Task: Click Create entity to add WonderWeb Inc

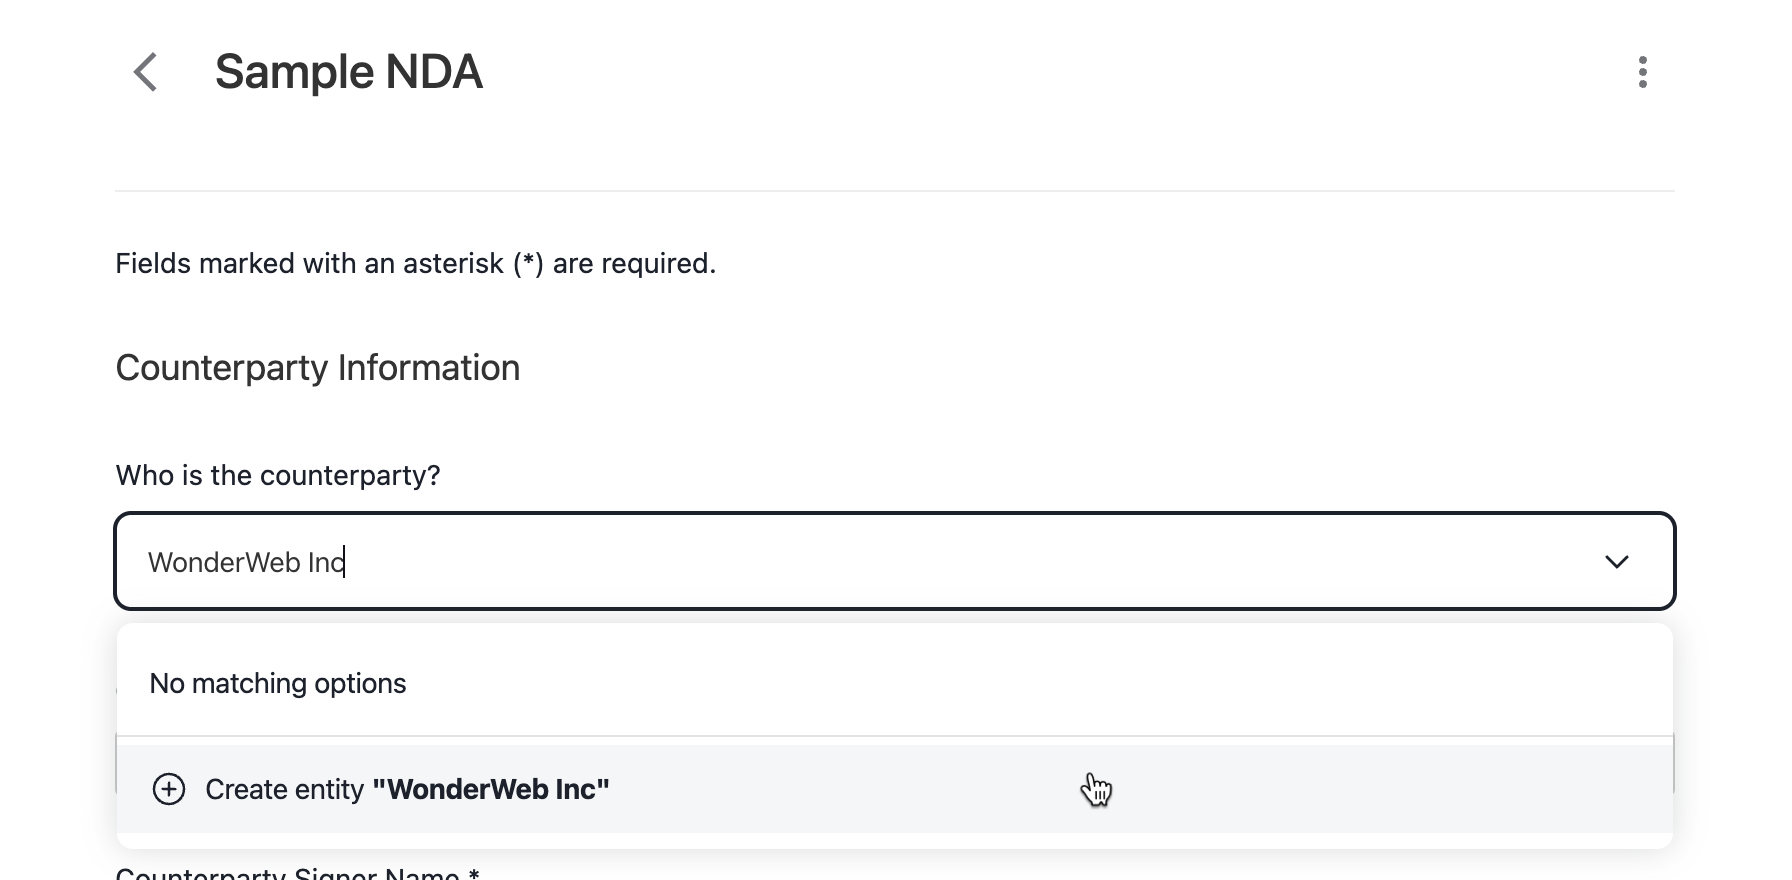Action: click(406, 789)
